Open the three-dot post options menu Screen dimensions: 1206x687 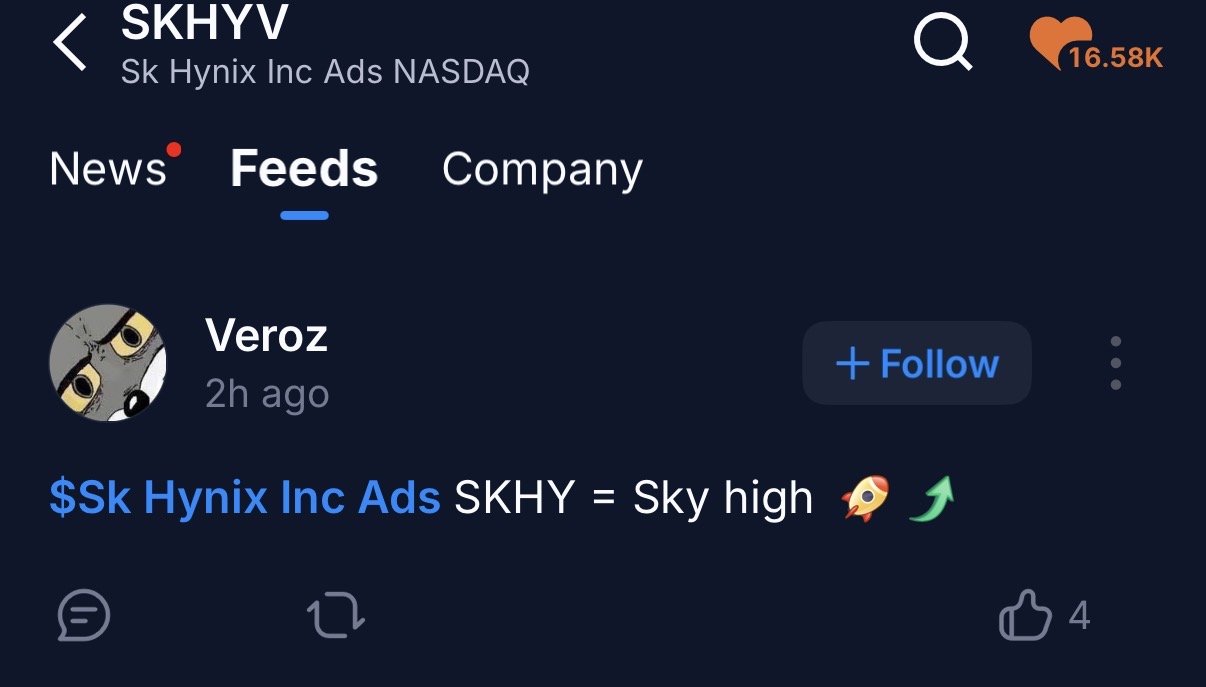[x=1116, y=363]
